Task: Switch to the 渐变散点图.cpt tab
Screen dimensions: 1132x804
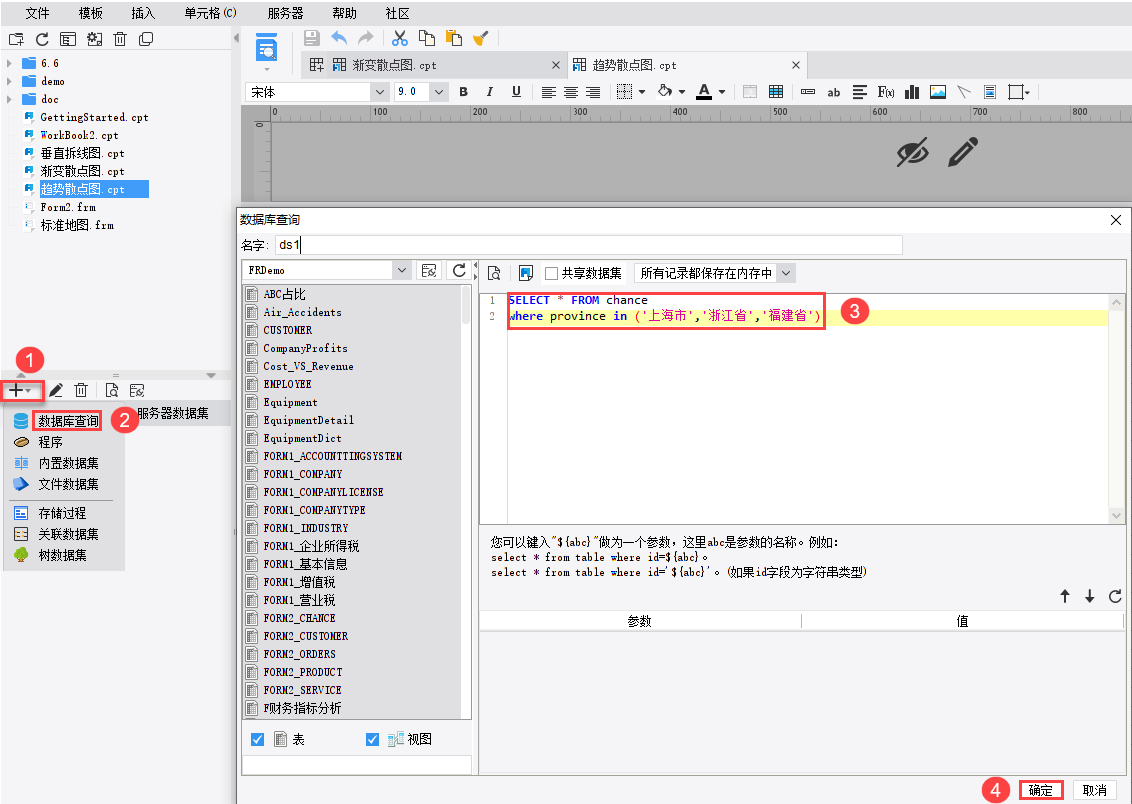Action: click(394, 65)
